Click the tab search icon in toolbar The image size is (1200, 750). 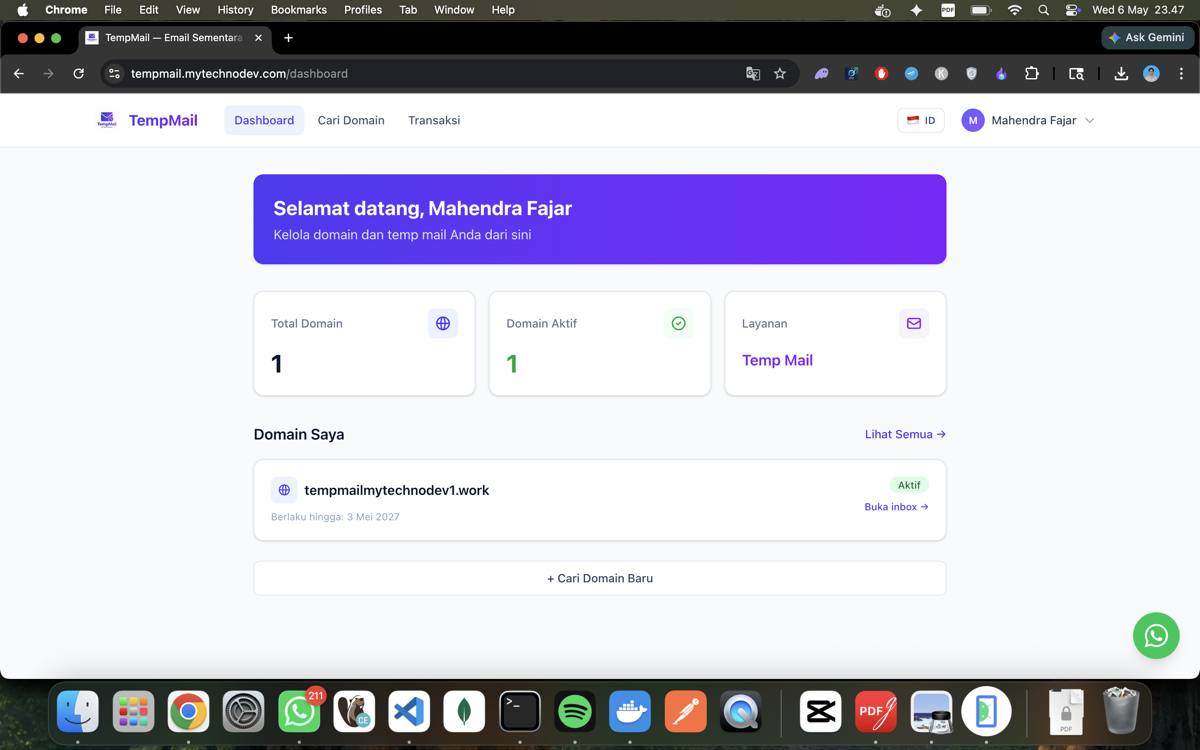pos(1076,73)
